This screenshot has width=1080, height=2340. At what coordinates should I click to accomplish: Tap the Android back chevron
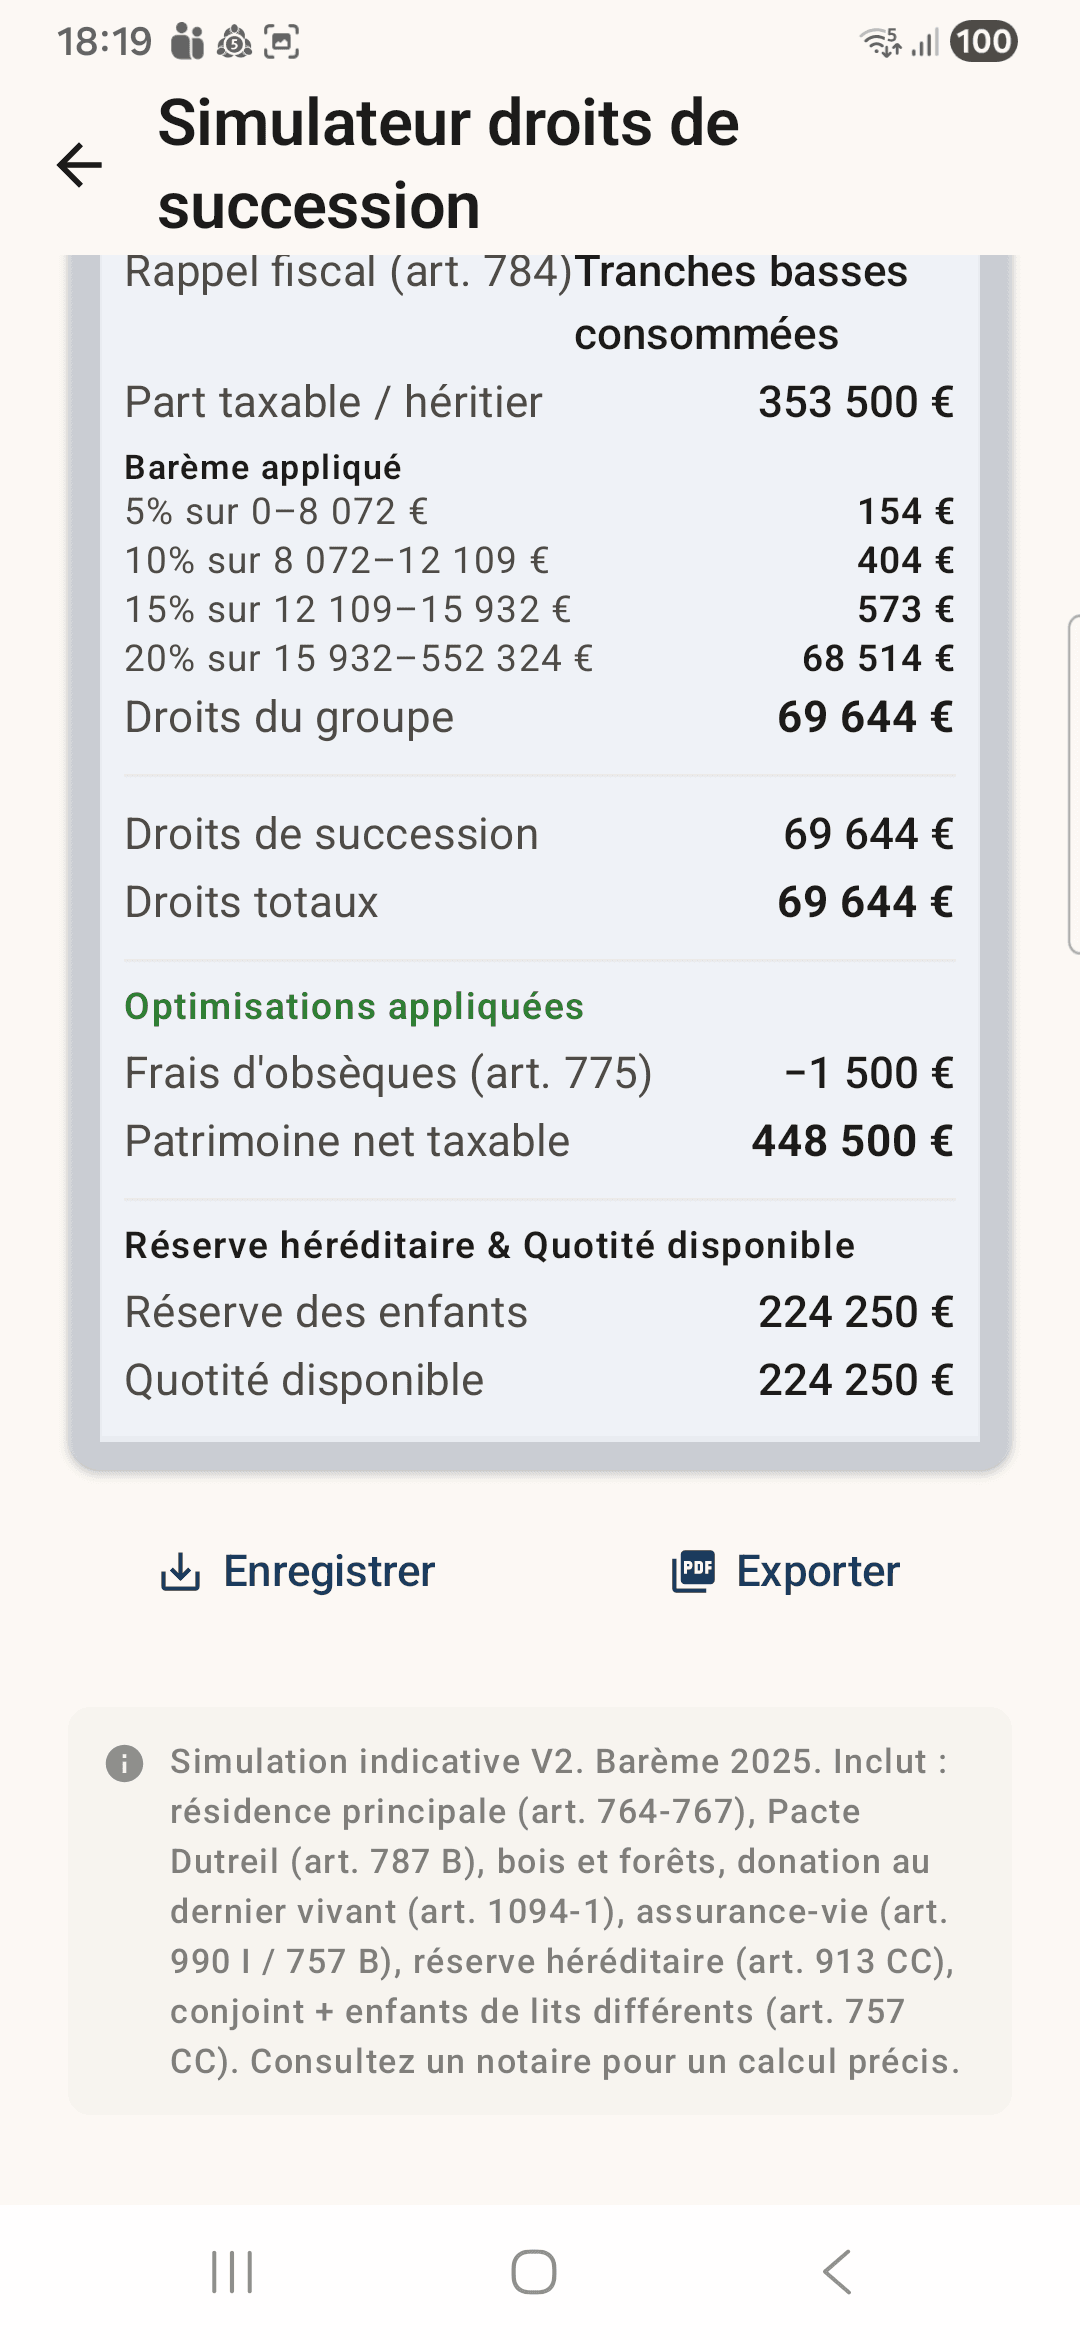(x=837, y=2272)
